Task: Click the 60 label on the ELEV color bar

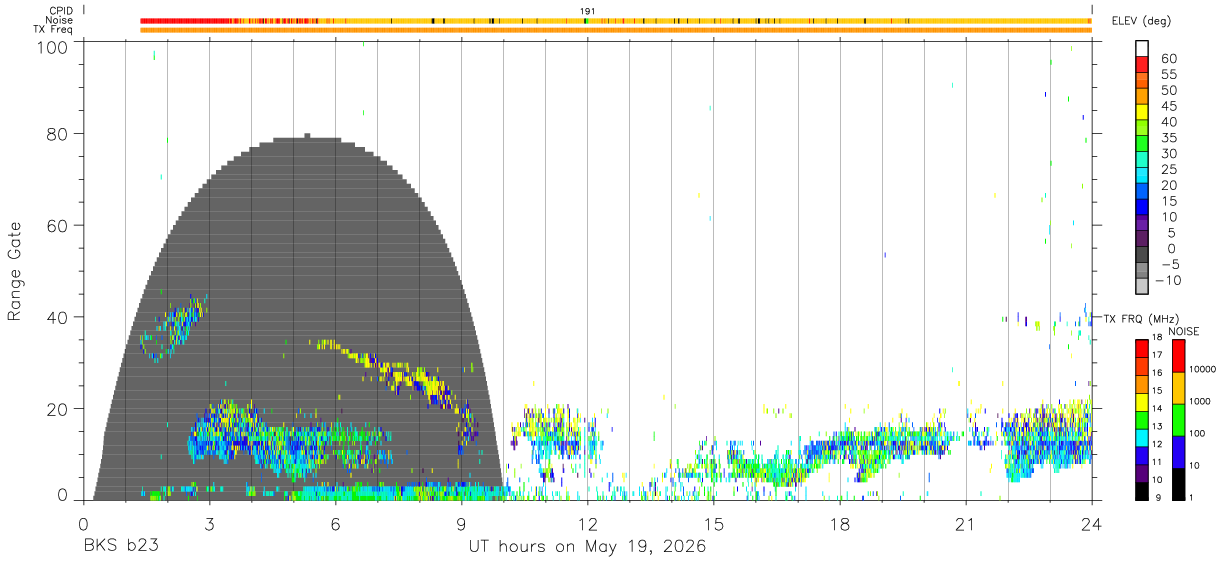Action: 1167,59
